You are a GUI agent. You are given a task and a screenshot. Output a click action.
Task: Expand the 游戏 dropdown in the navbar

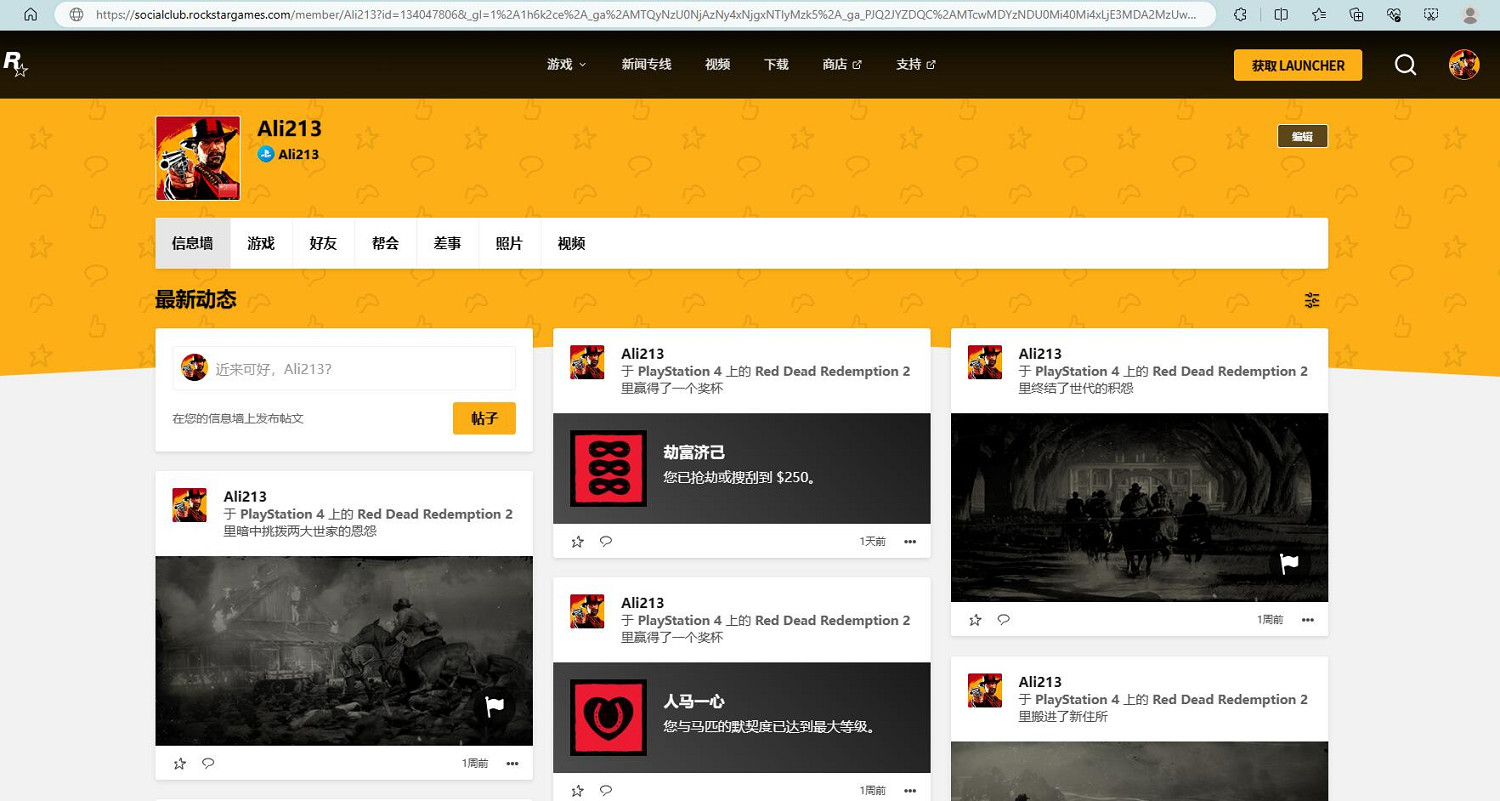tap(566, 64)
